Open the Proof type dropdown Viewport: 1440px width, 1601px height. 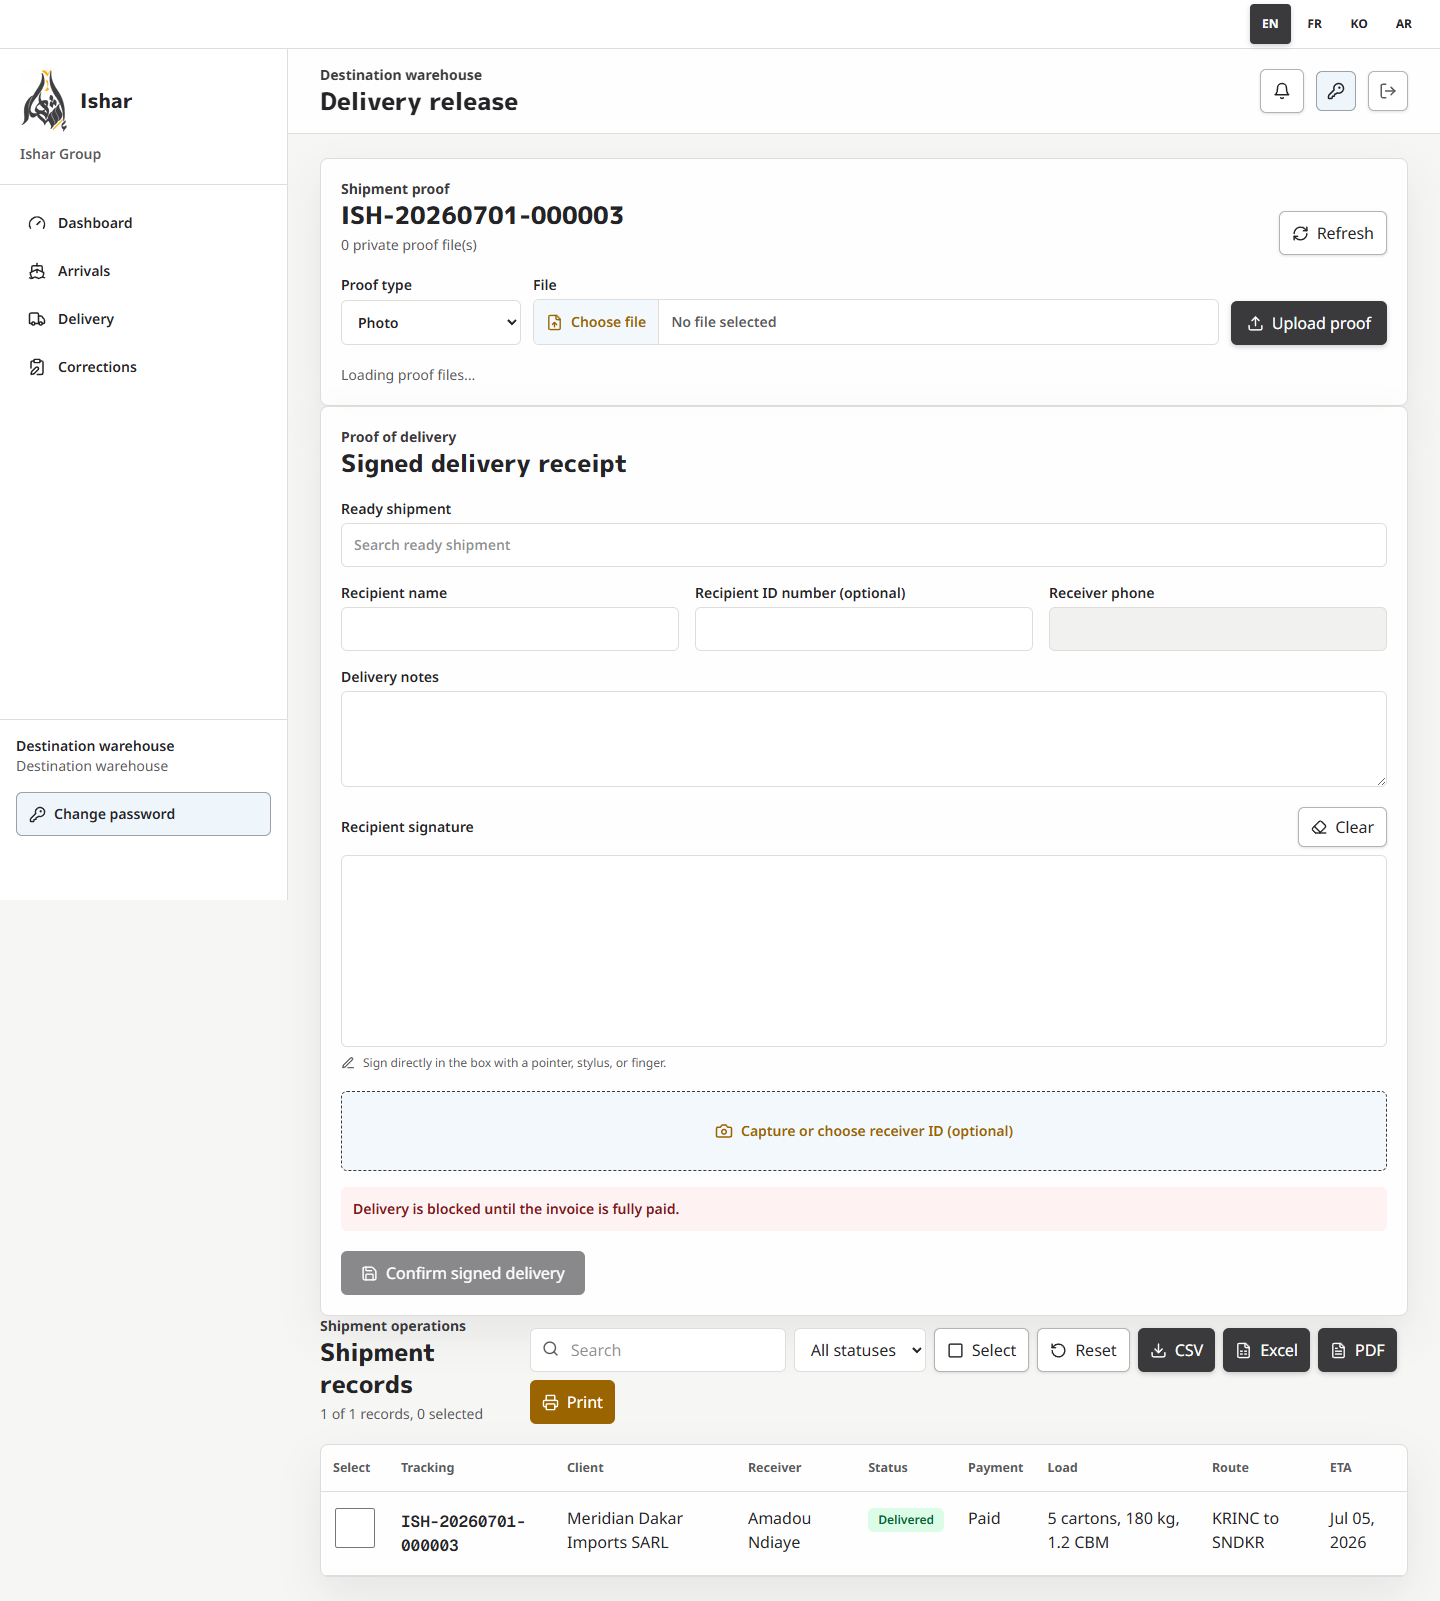coord(431,323)
